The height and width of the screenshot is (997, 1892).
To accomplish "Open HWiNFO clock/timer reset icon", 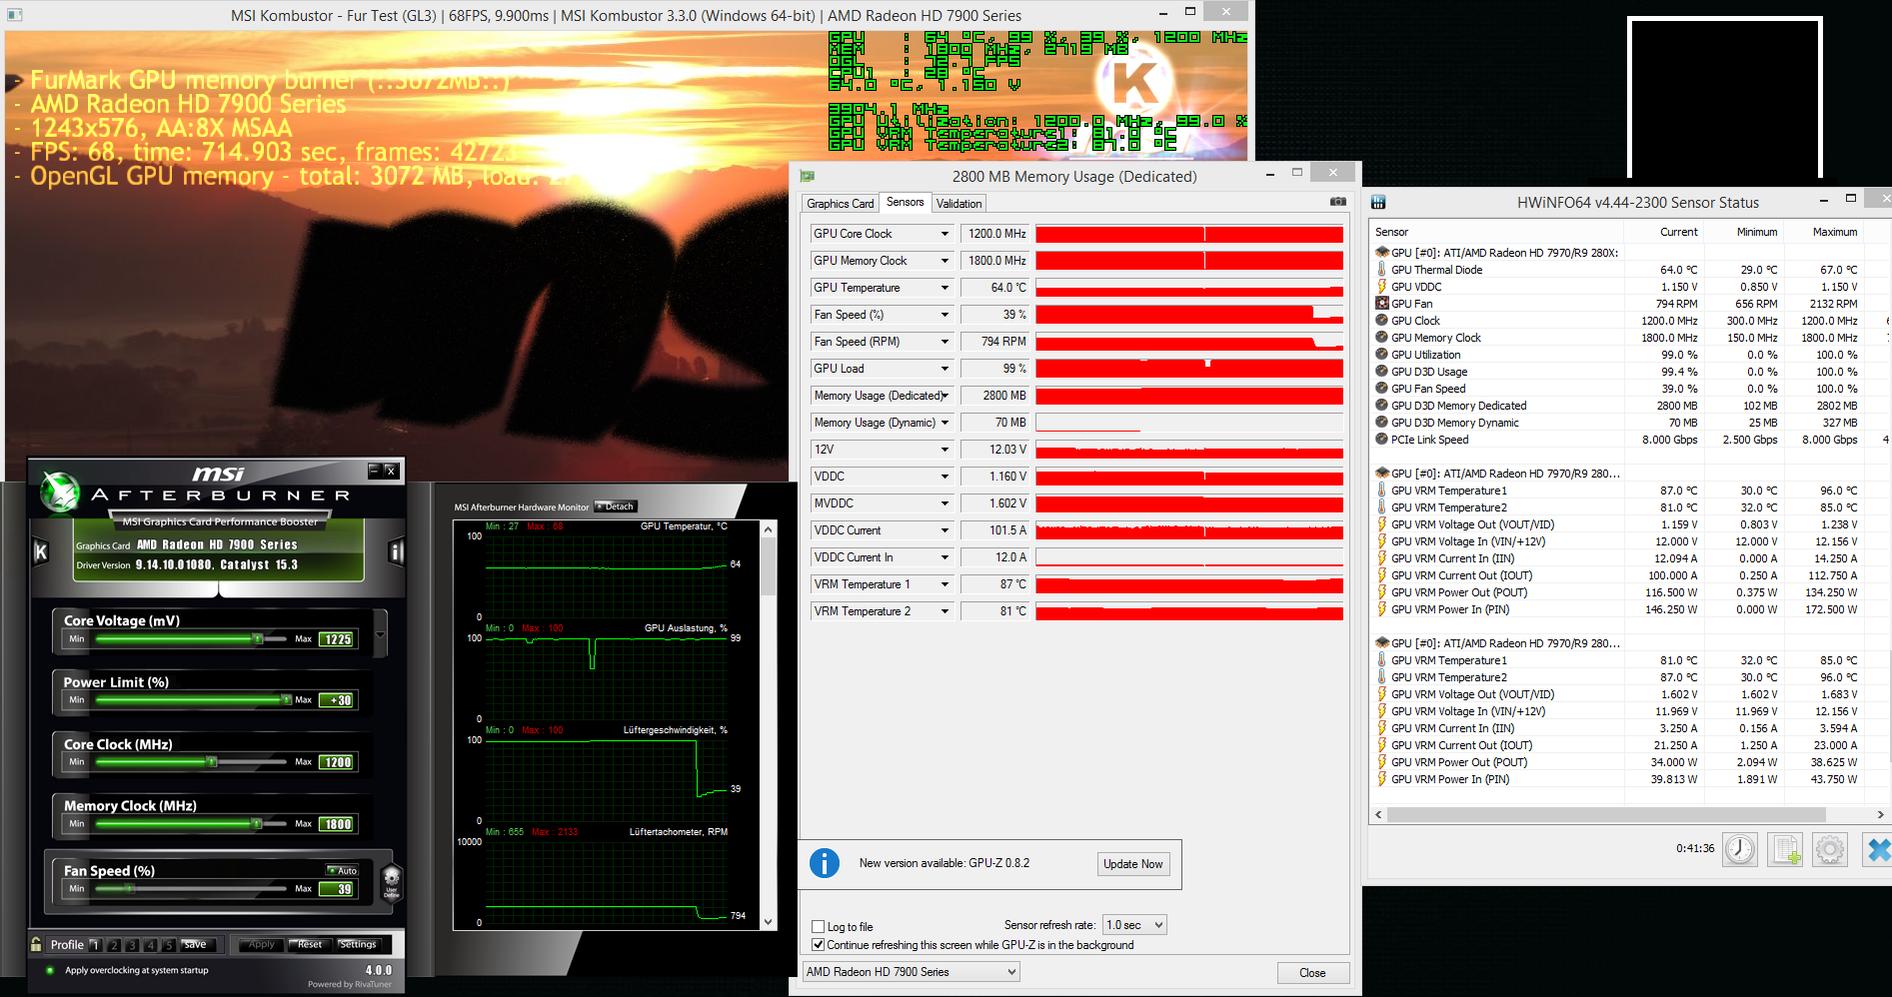I will coord(1740,849).
